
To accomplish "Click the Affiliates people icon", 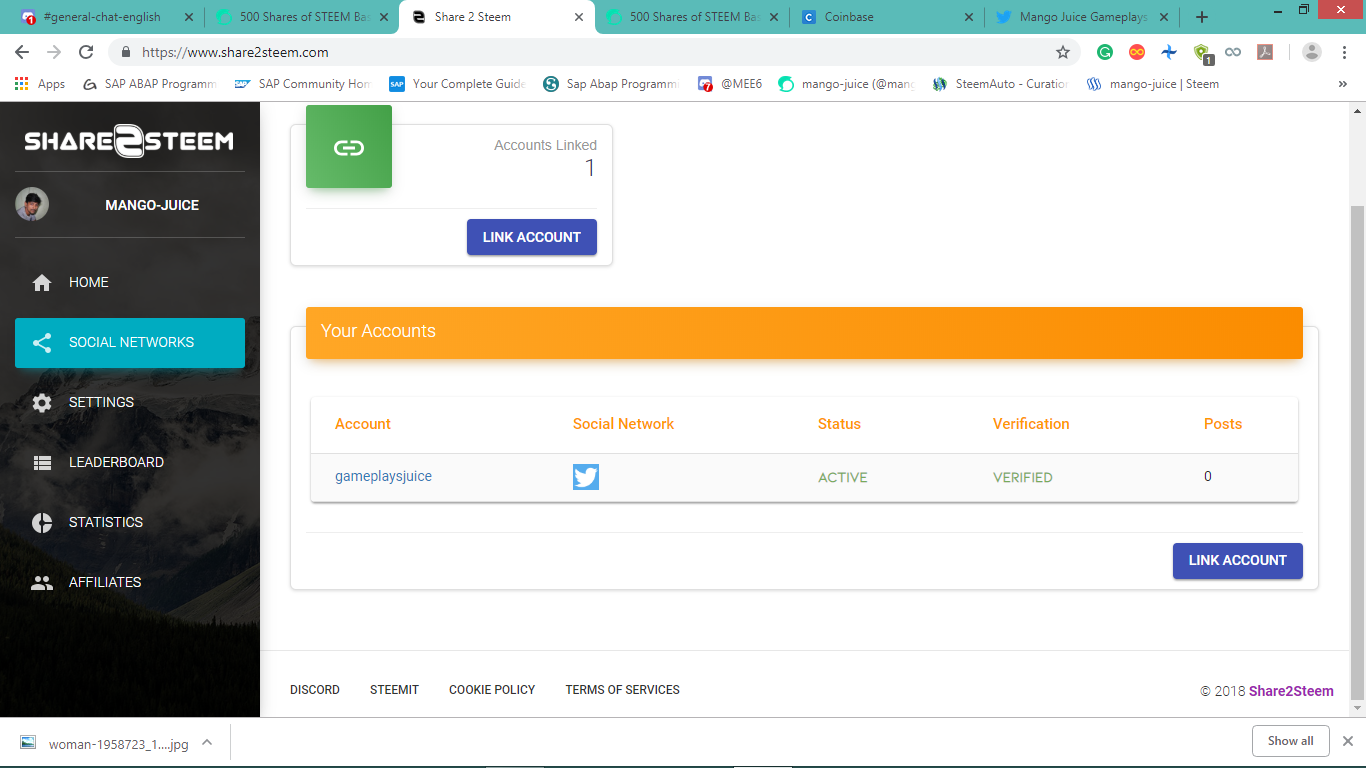I will click(x=42, y=583).
